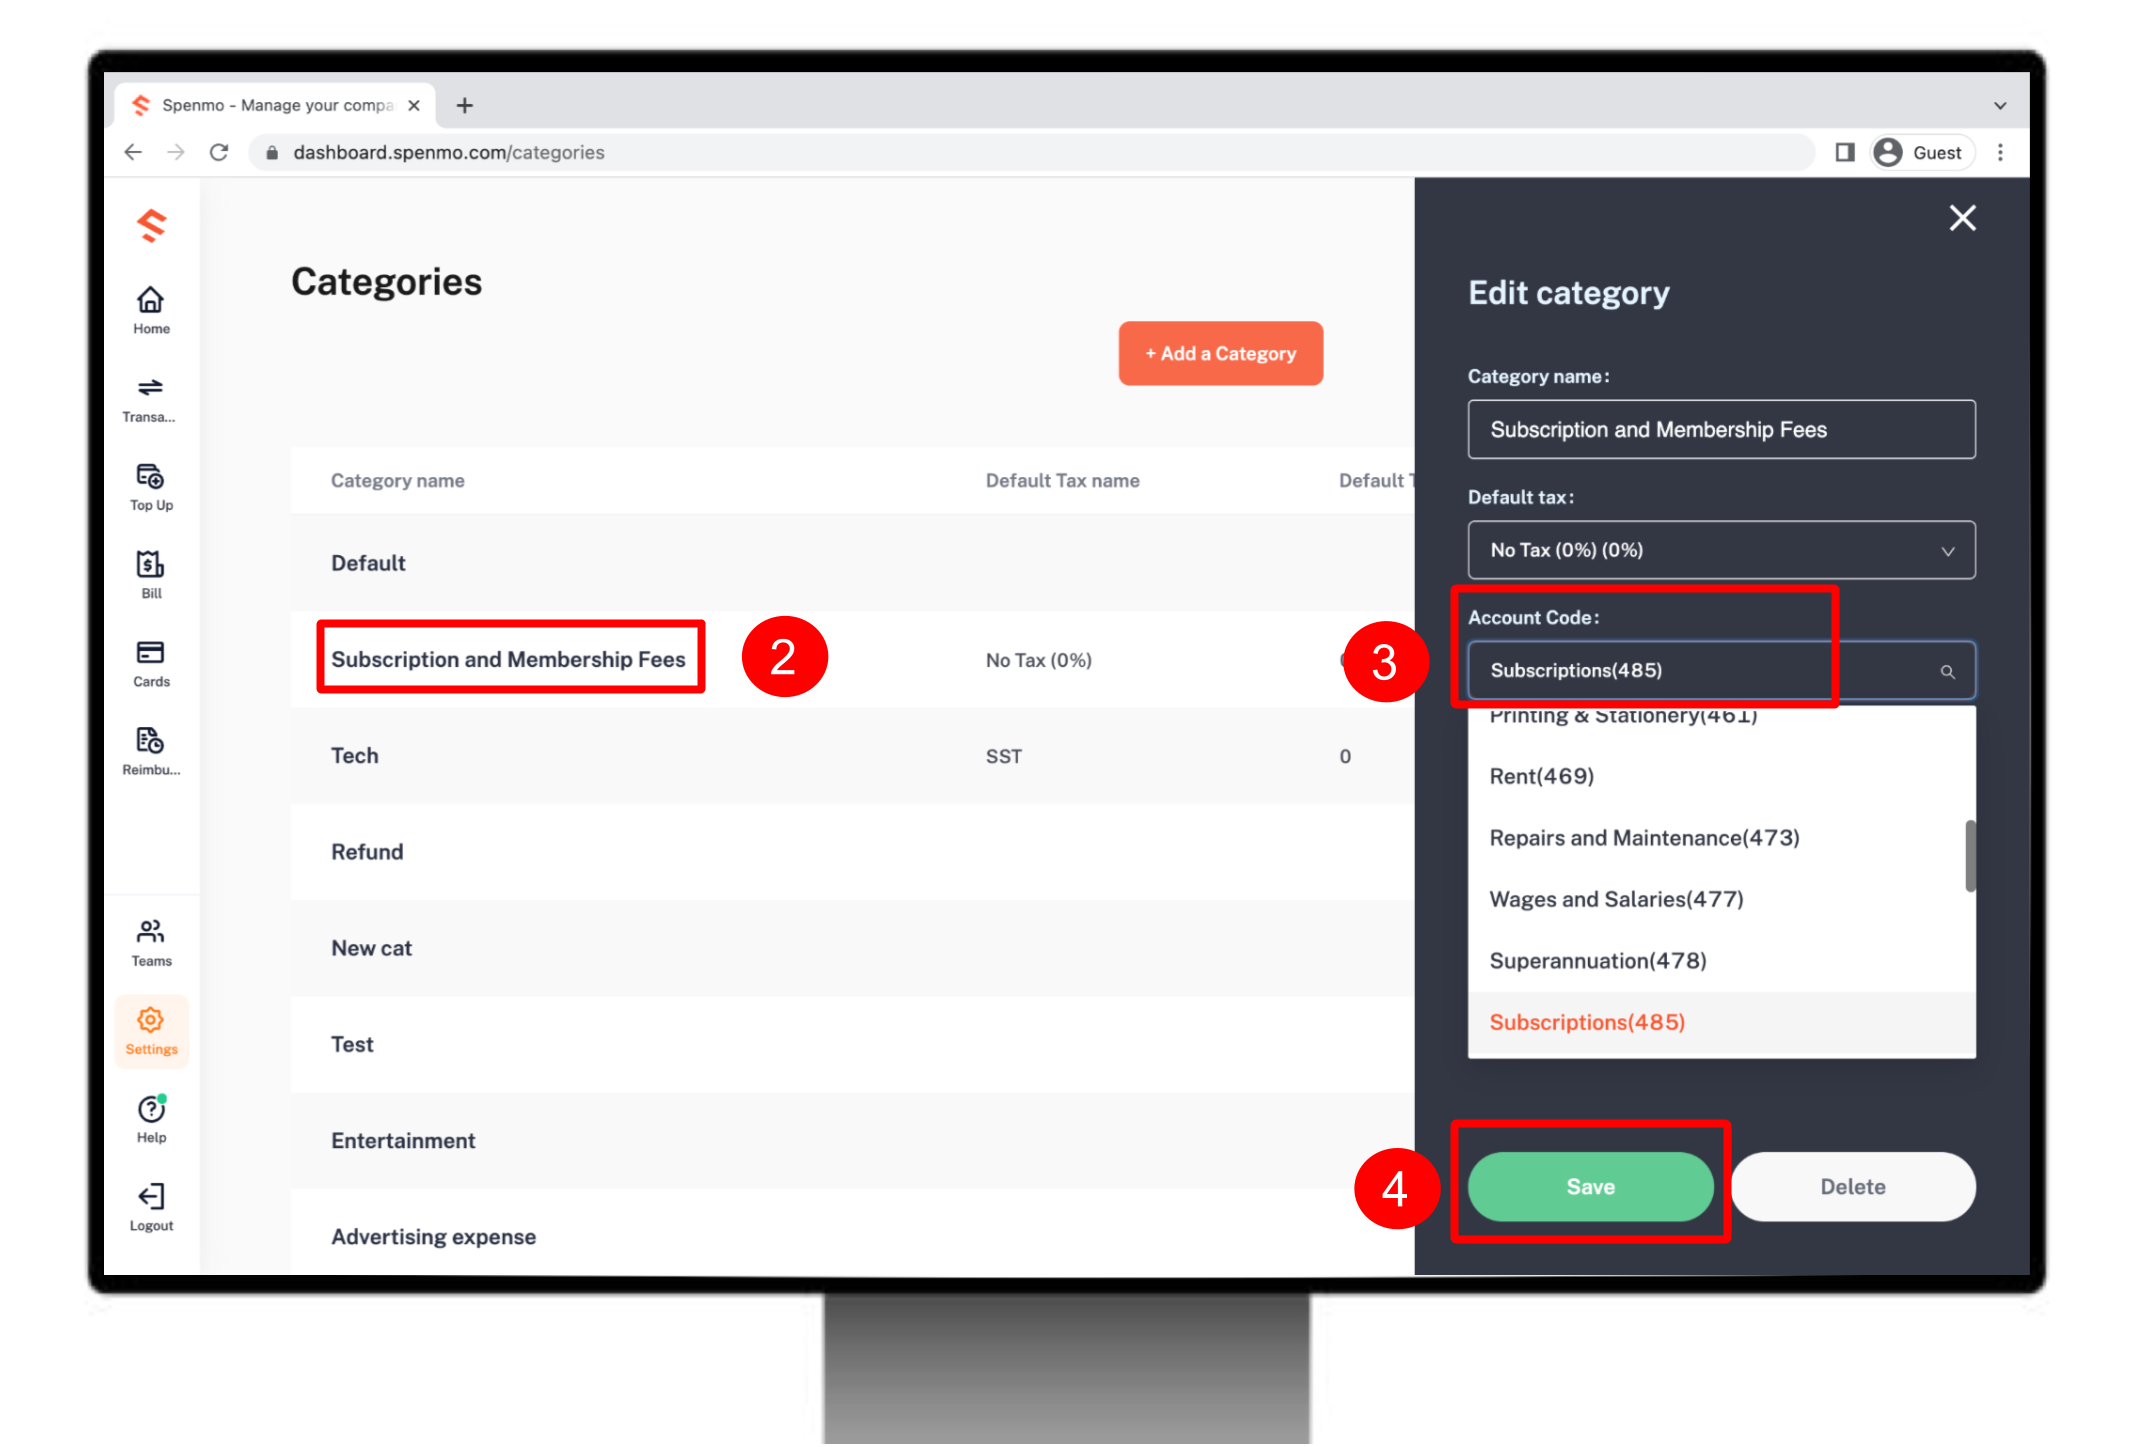Open the Help section
Viewport: 2132px width, 1447px height.
[x=151, y=1119]
